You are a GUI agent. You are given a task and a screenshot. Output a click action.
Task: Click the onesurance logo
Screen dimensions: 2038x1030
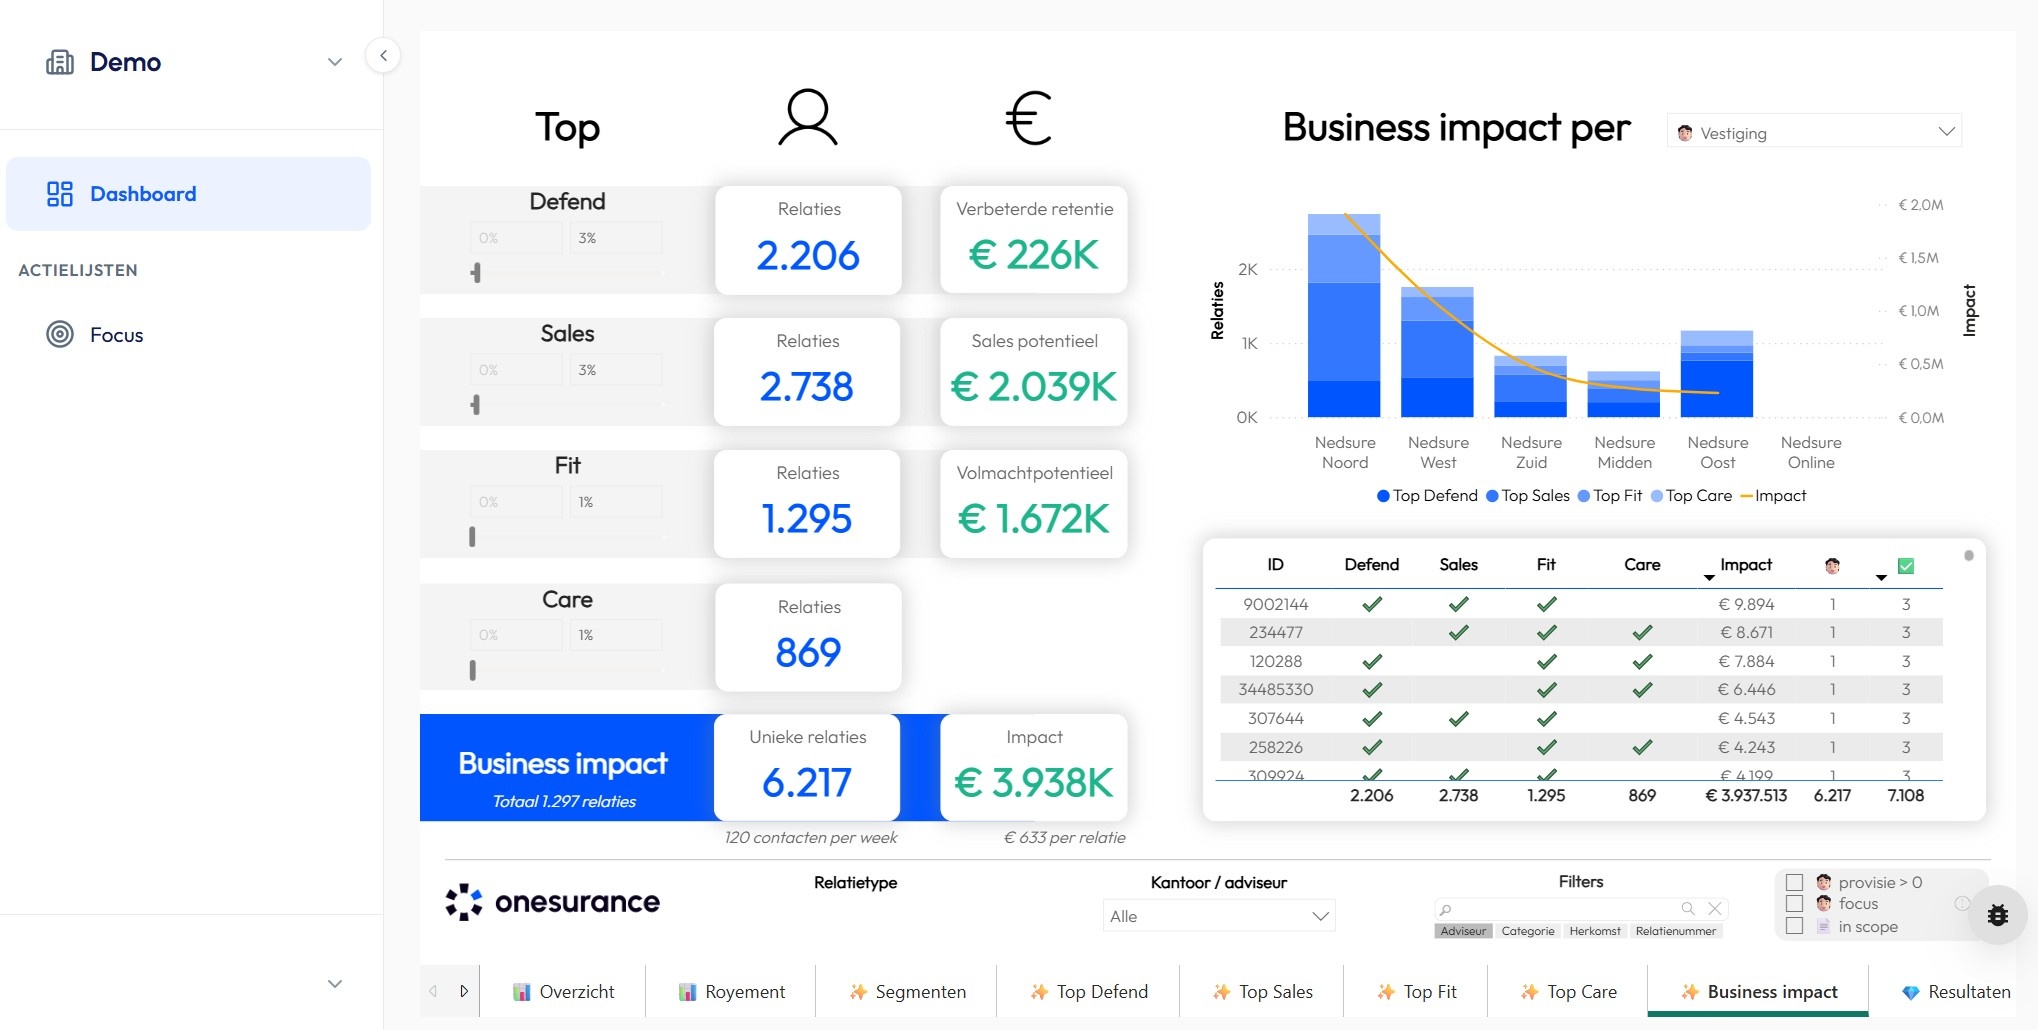(552, 901)
